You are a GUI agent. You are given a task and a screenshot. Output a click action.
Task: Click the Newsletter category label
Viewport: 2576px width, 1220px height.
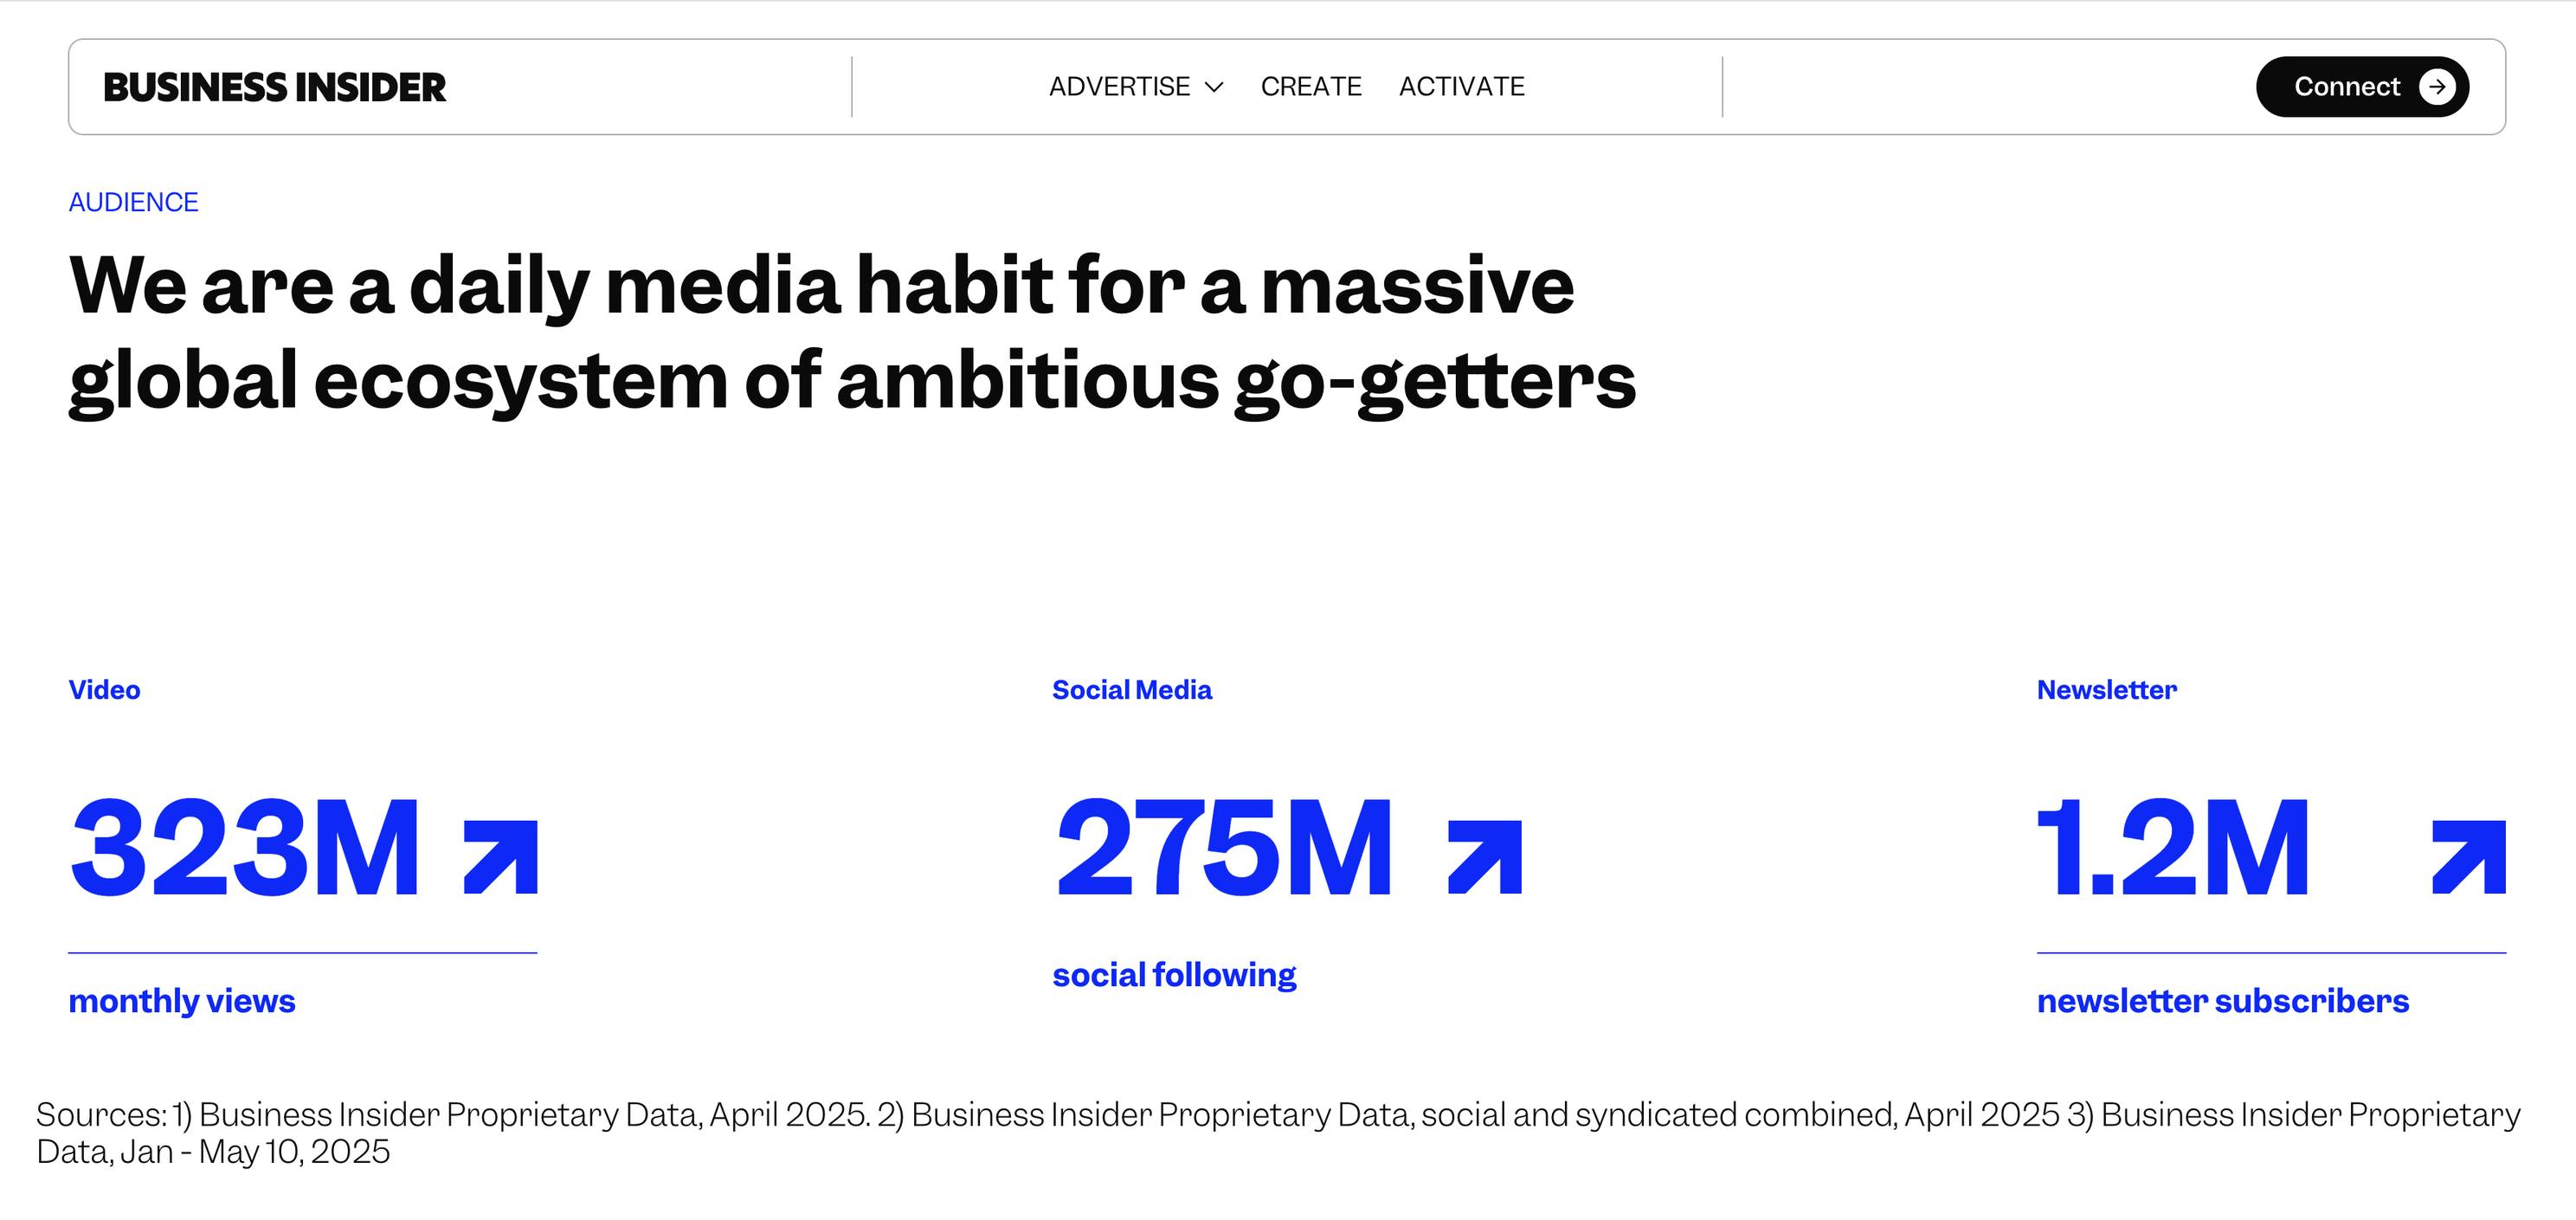click(2106, 690)
